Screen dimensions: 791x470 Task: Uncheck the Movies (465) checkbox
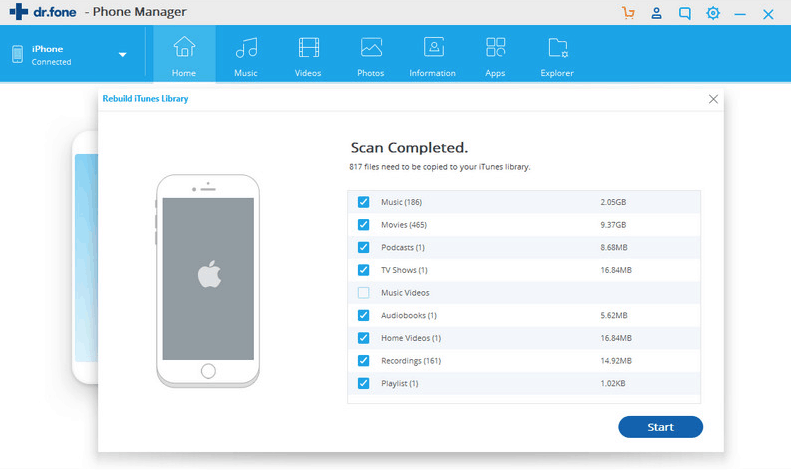pos(363,224)
